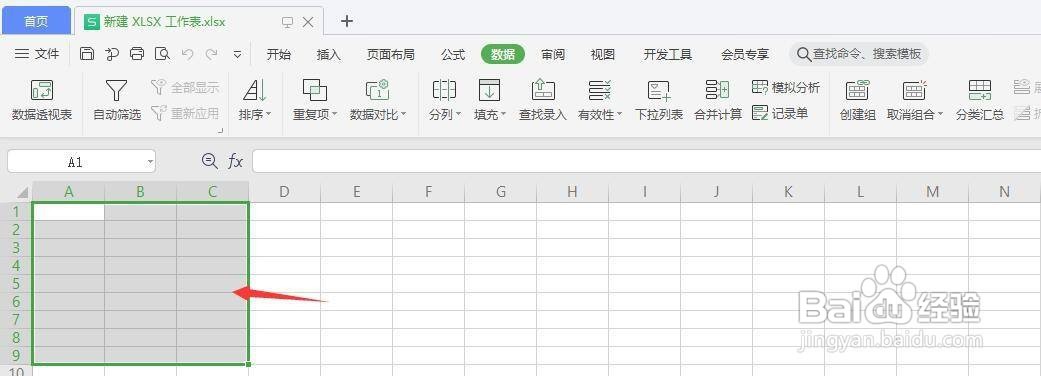1041x376 pixels.
Task: Insert a Dropdown List (下拉列表)
Action: (x=659, y=100)
